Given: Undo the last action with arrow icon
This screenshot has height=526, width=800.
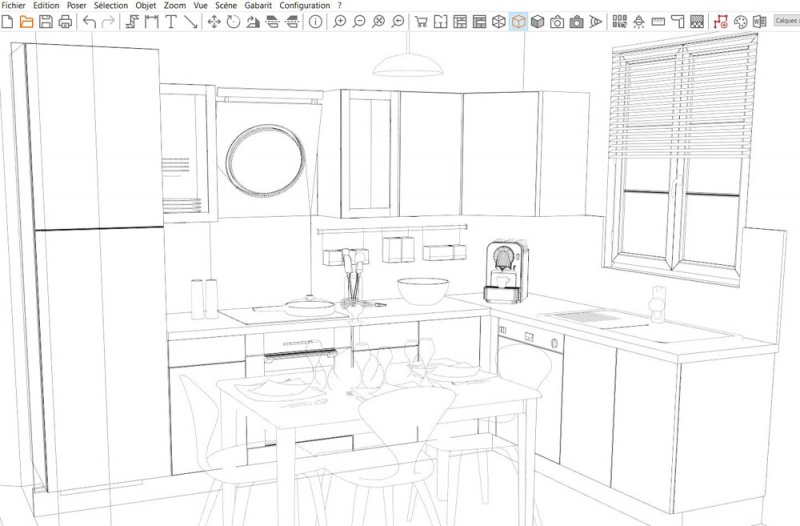Looking at the screenshot, I should click(89, 21).
